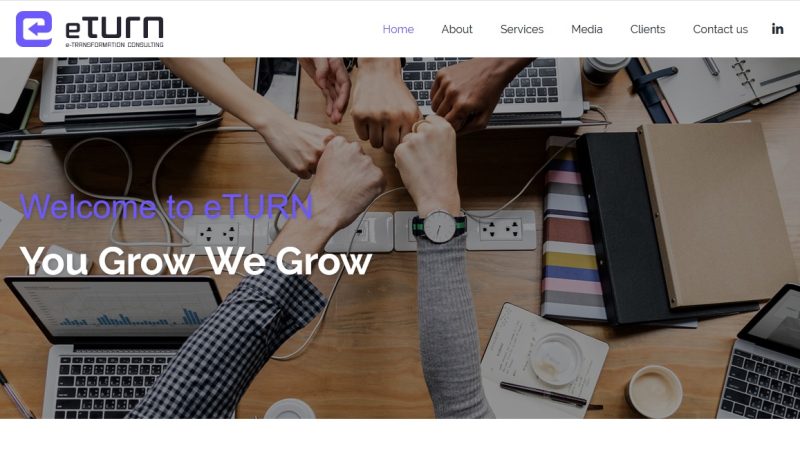
Task: Open the Services menu item
Action: tap(521, 29)
